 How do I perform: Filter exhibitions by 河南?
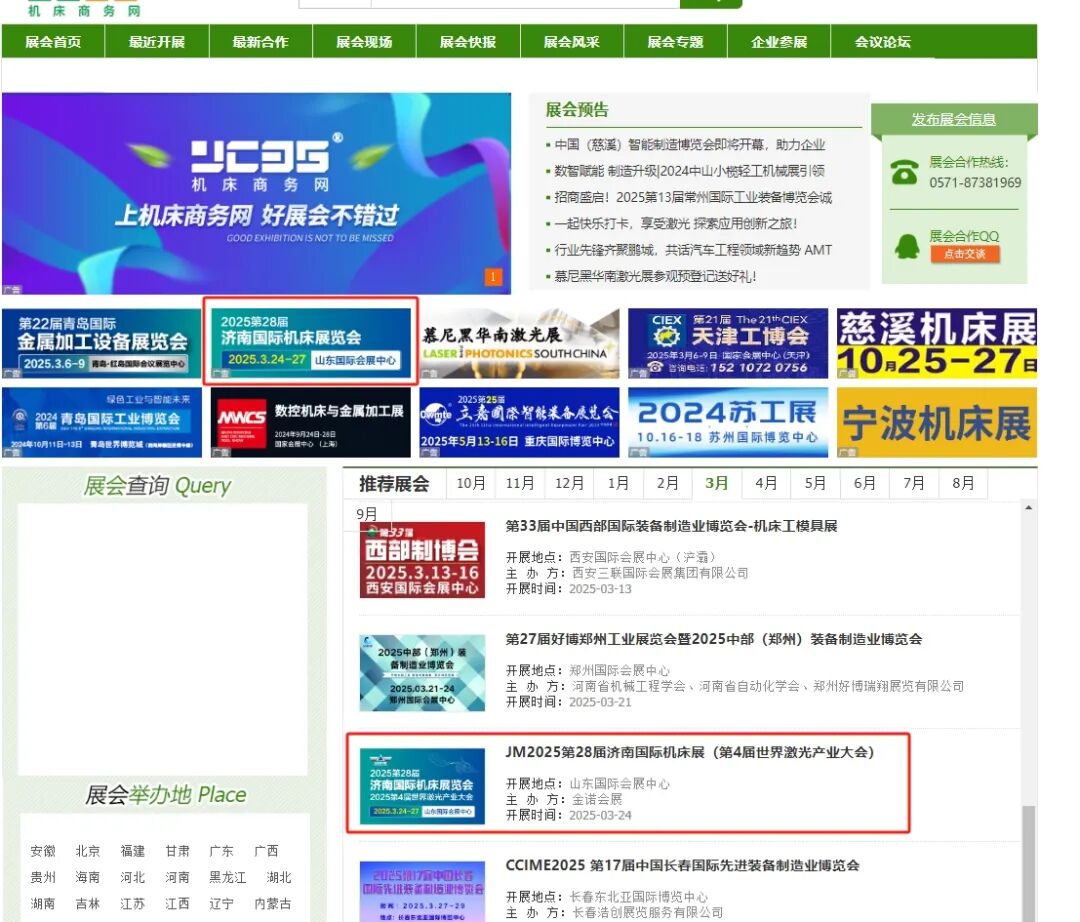coord(177,877)
